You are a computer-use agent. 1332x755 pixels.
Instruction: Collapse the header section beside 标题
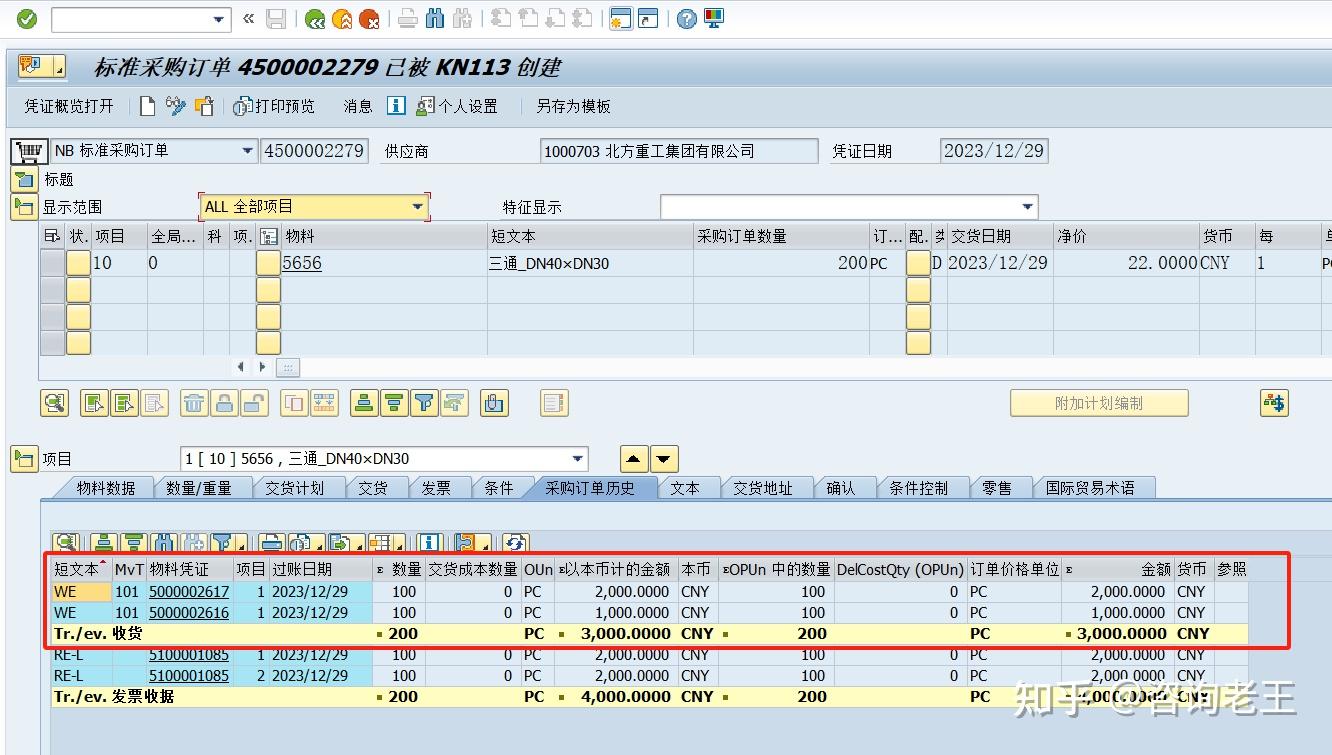click(24, 179)
